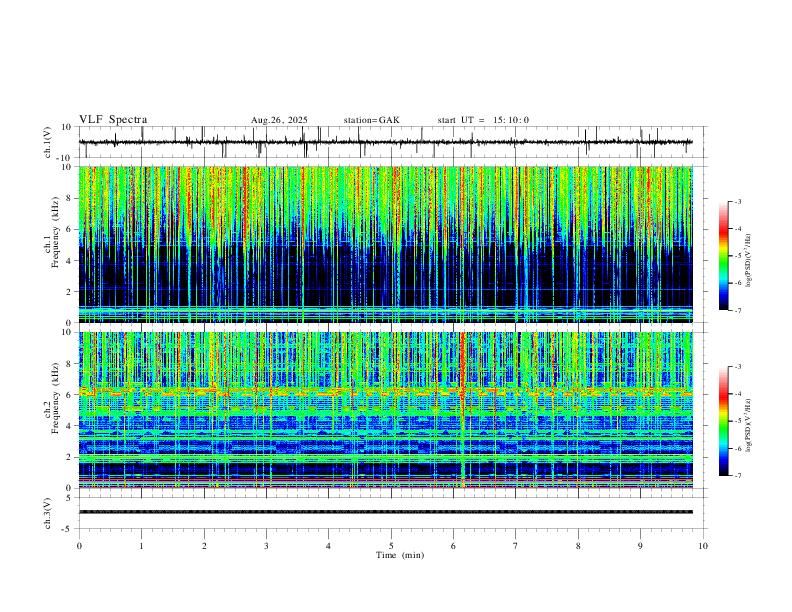792x612 pixels.
Task: Click the ch.2 spectrogram colorbar
Action: coord(723,421)
